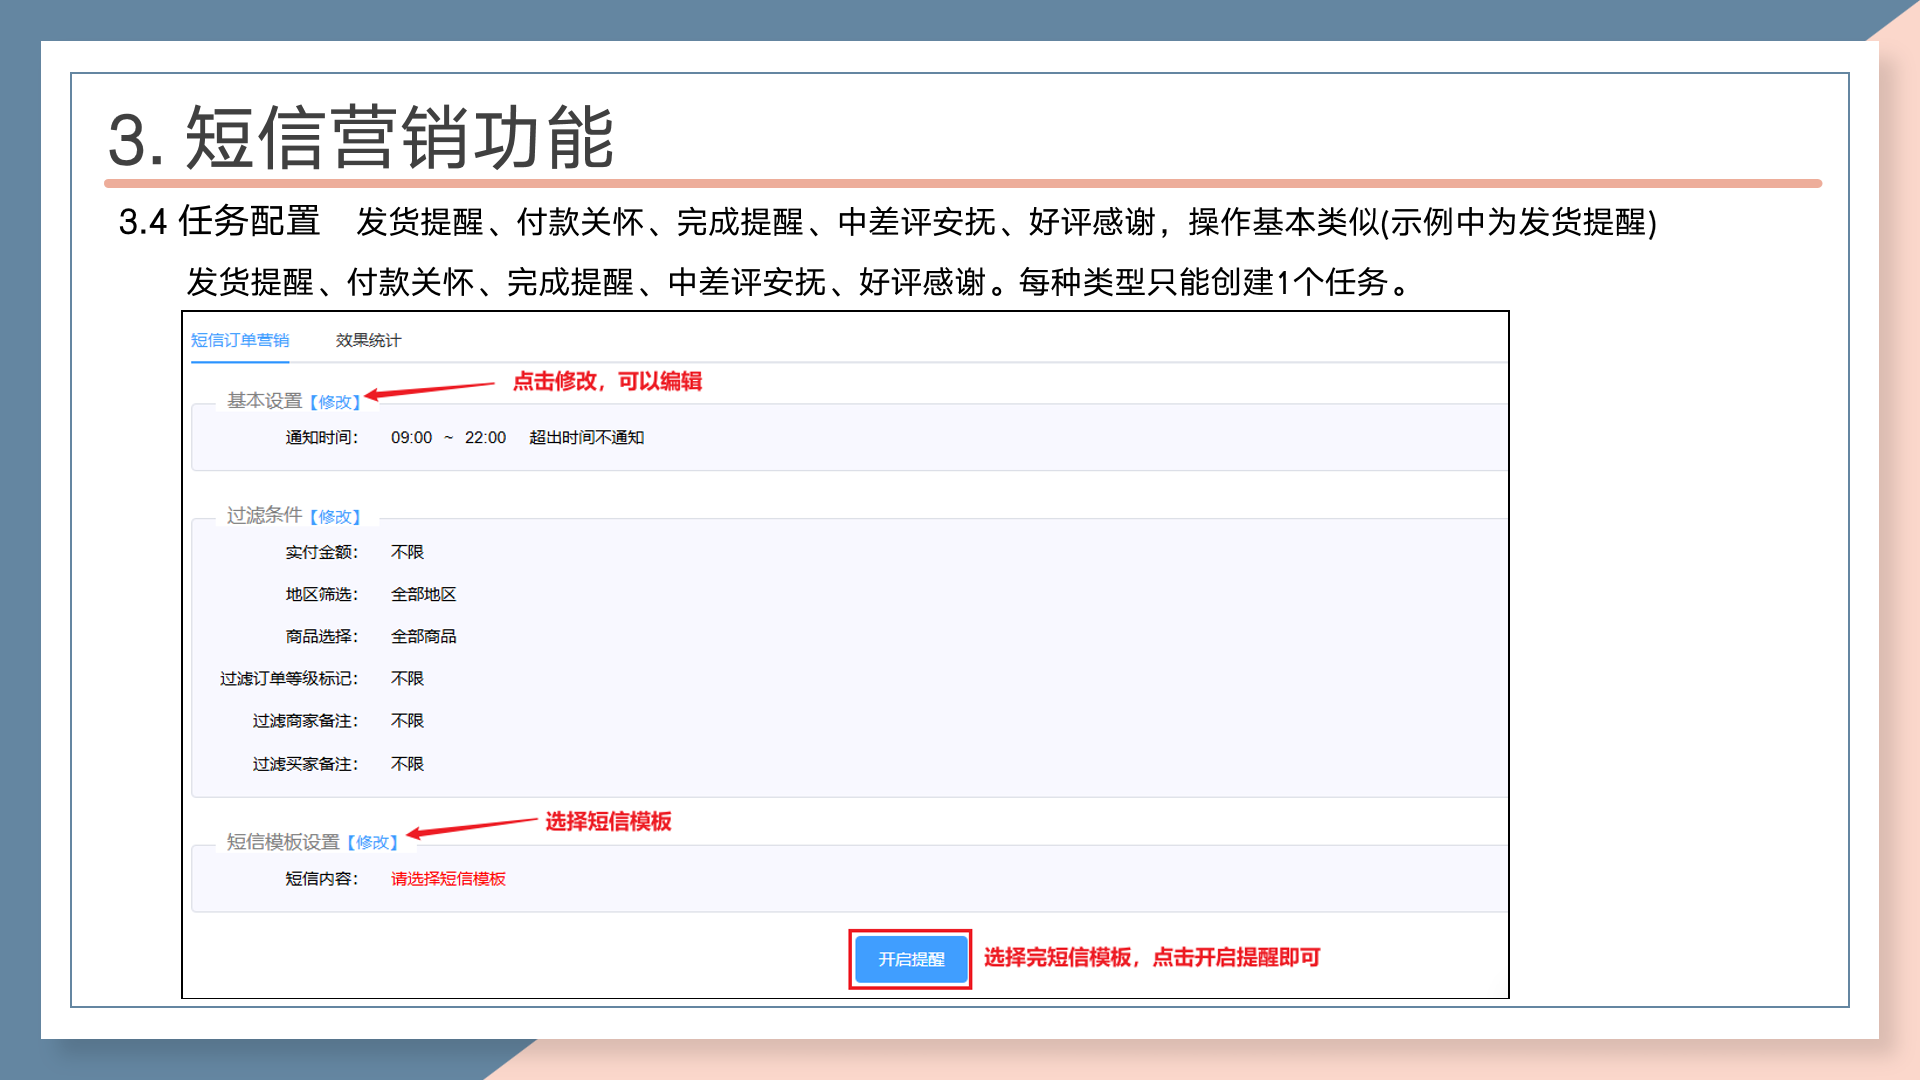Open the 效果统计 tab
1920x1080 pixels.
[368, 340]
